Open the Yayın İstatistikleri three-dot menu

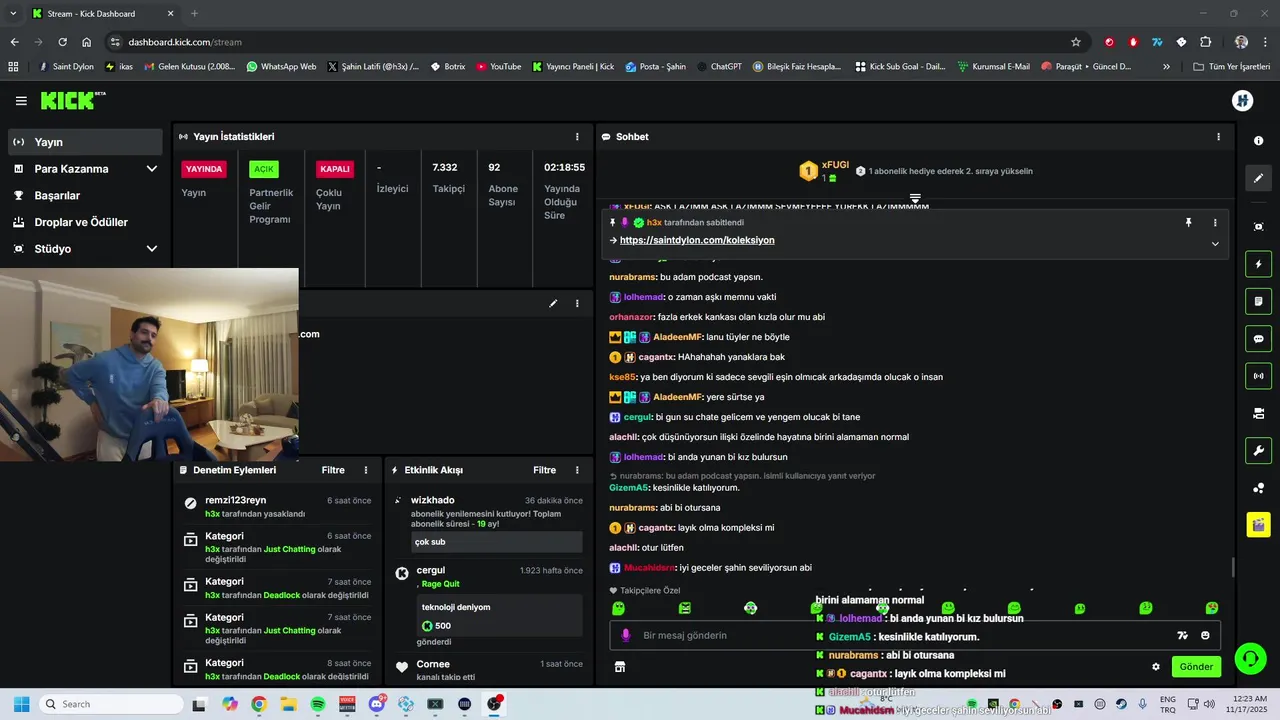577,137
